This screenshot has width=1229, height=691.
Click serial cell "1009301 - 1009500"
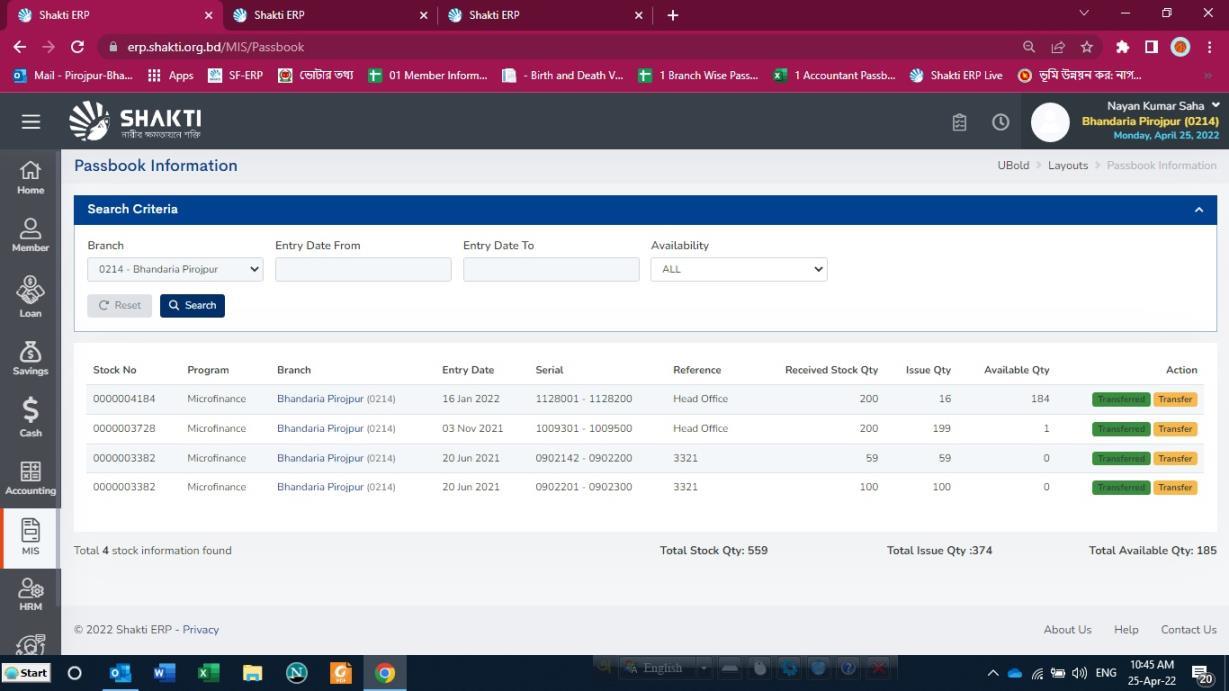(x=584, y=429)
